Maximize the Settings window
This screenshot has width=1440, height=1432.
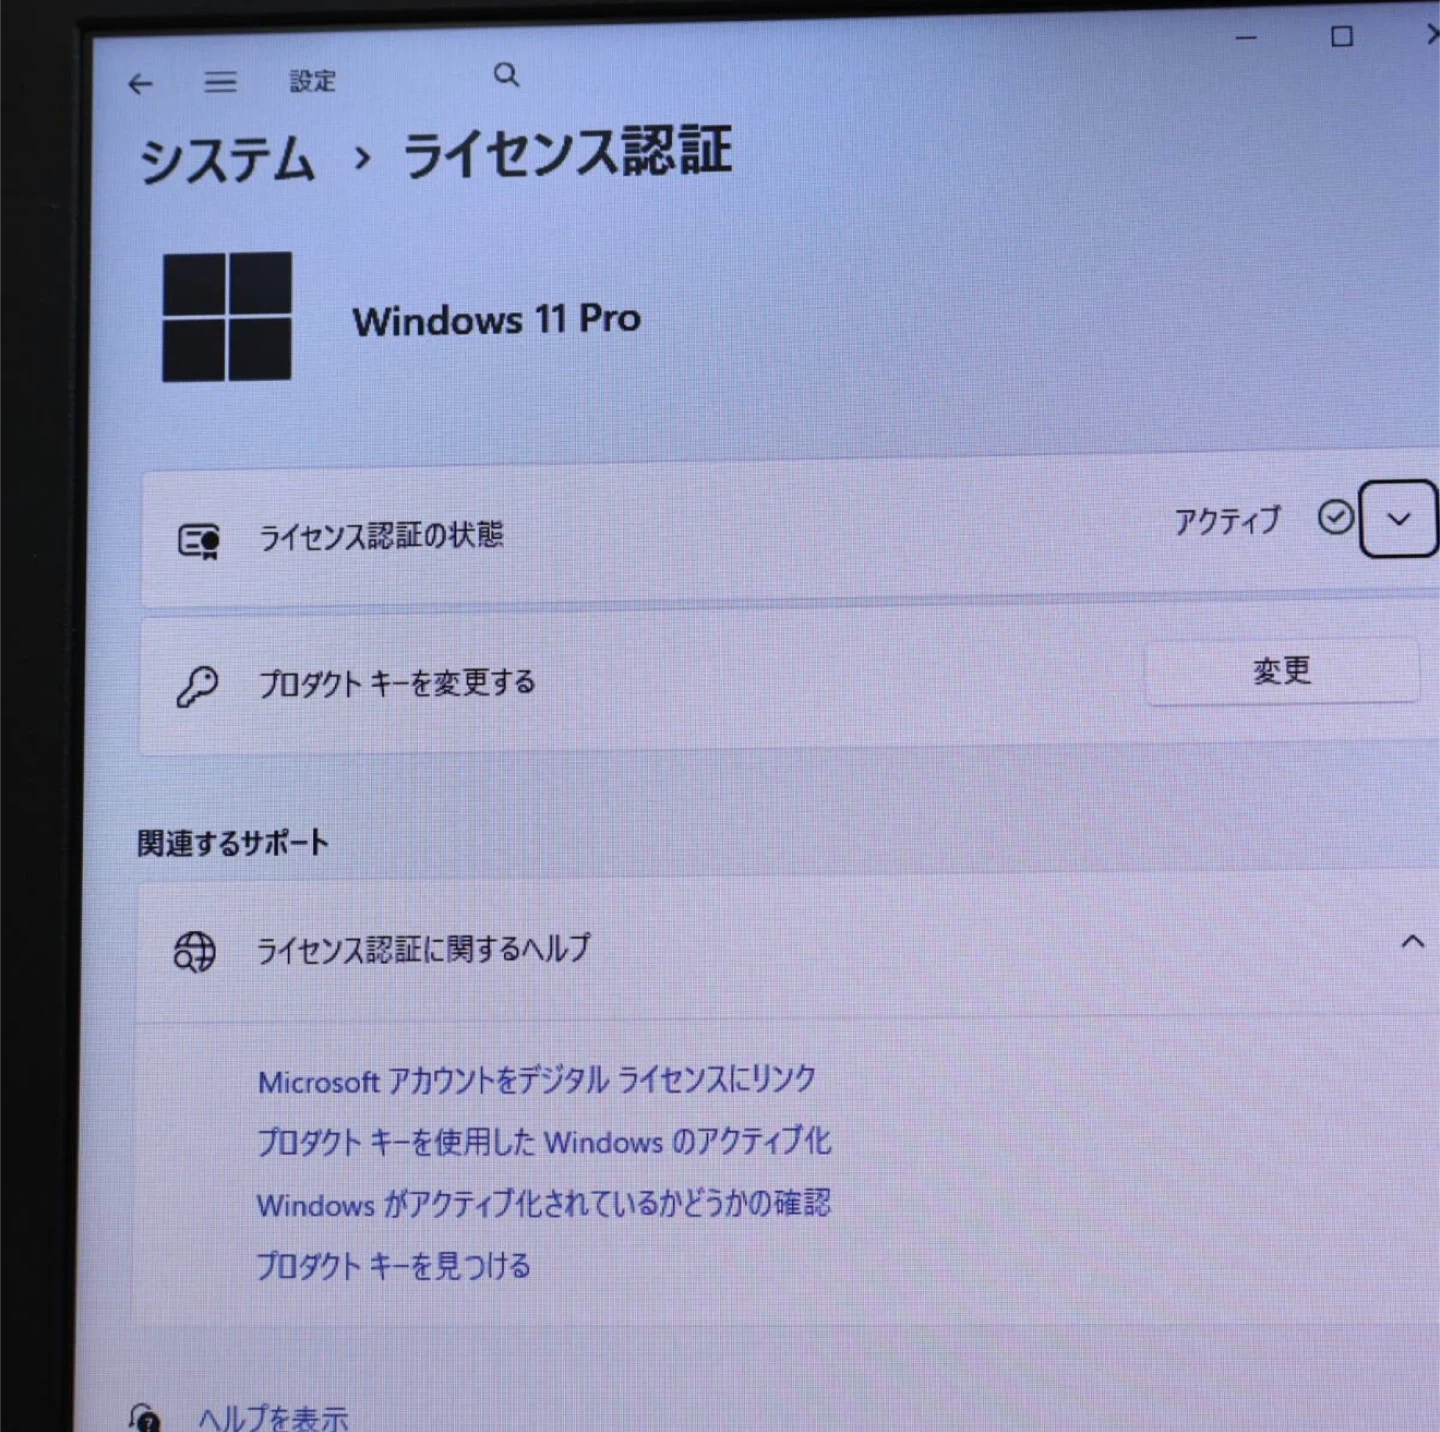tap(1342, 37)
